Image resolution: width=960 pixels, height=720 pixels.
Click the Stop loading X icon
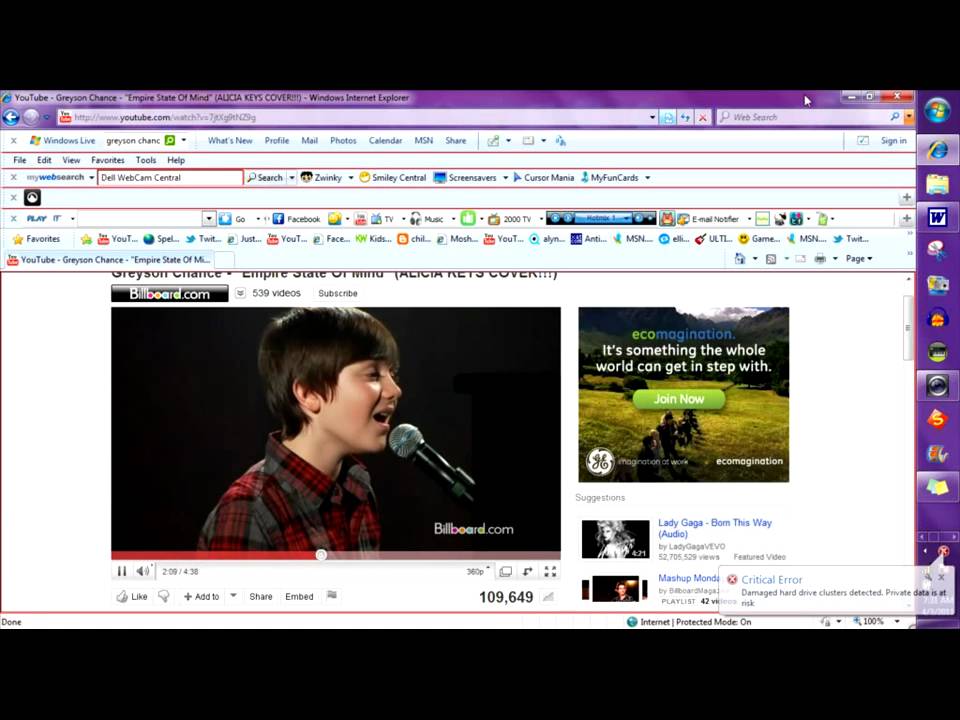tap(703, 117)
